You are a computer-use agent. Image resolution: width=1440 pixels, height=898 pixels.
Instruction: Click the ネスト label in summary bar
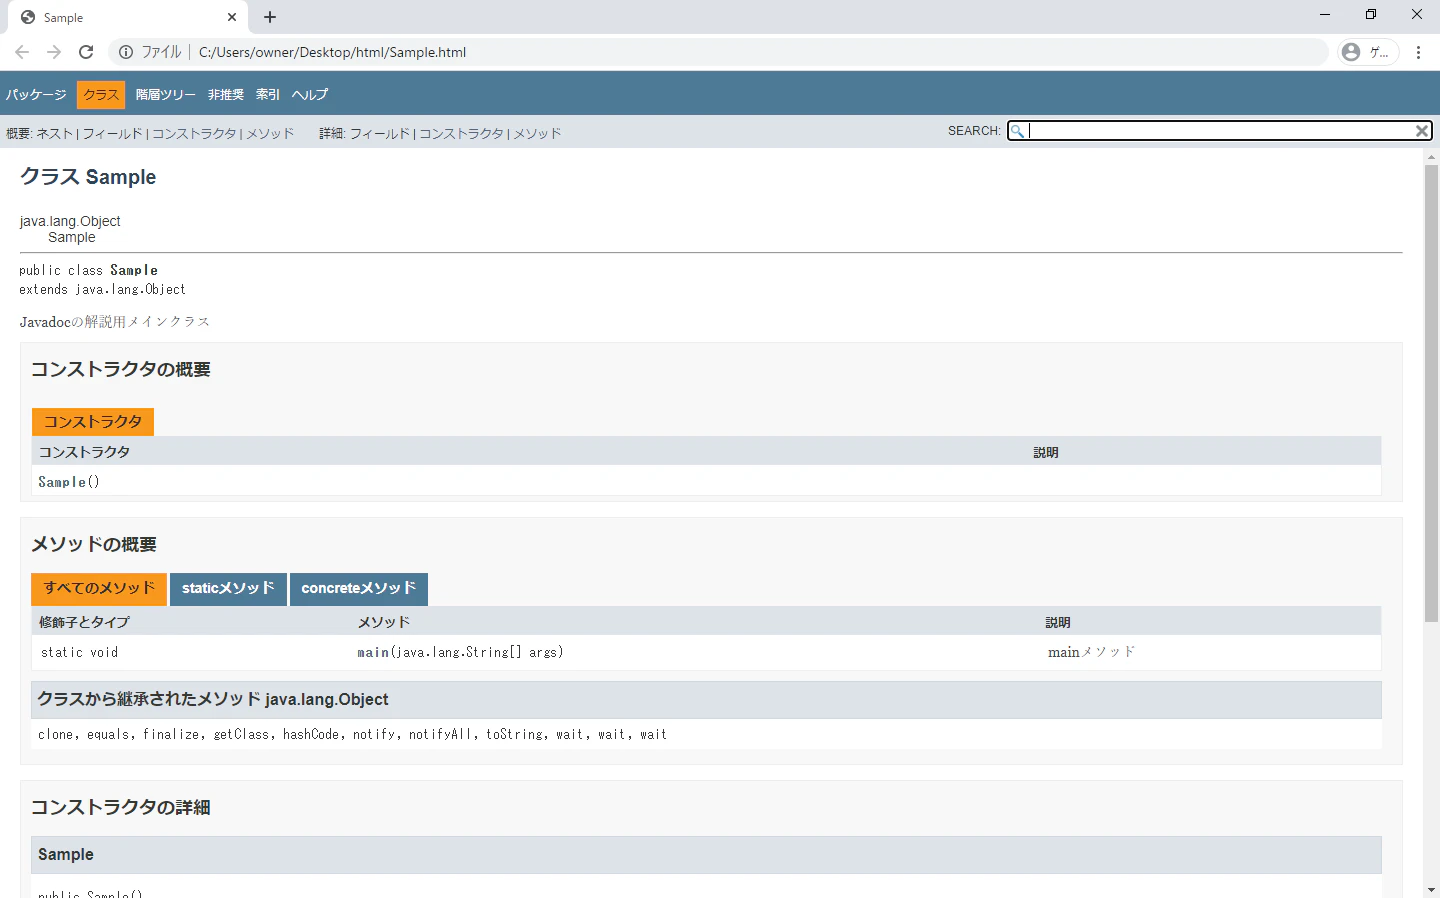click(54, 133)
